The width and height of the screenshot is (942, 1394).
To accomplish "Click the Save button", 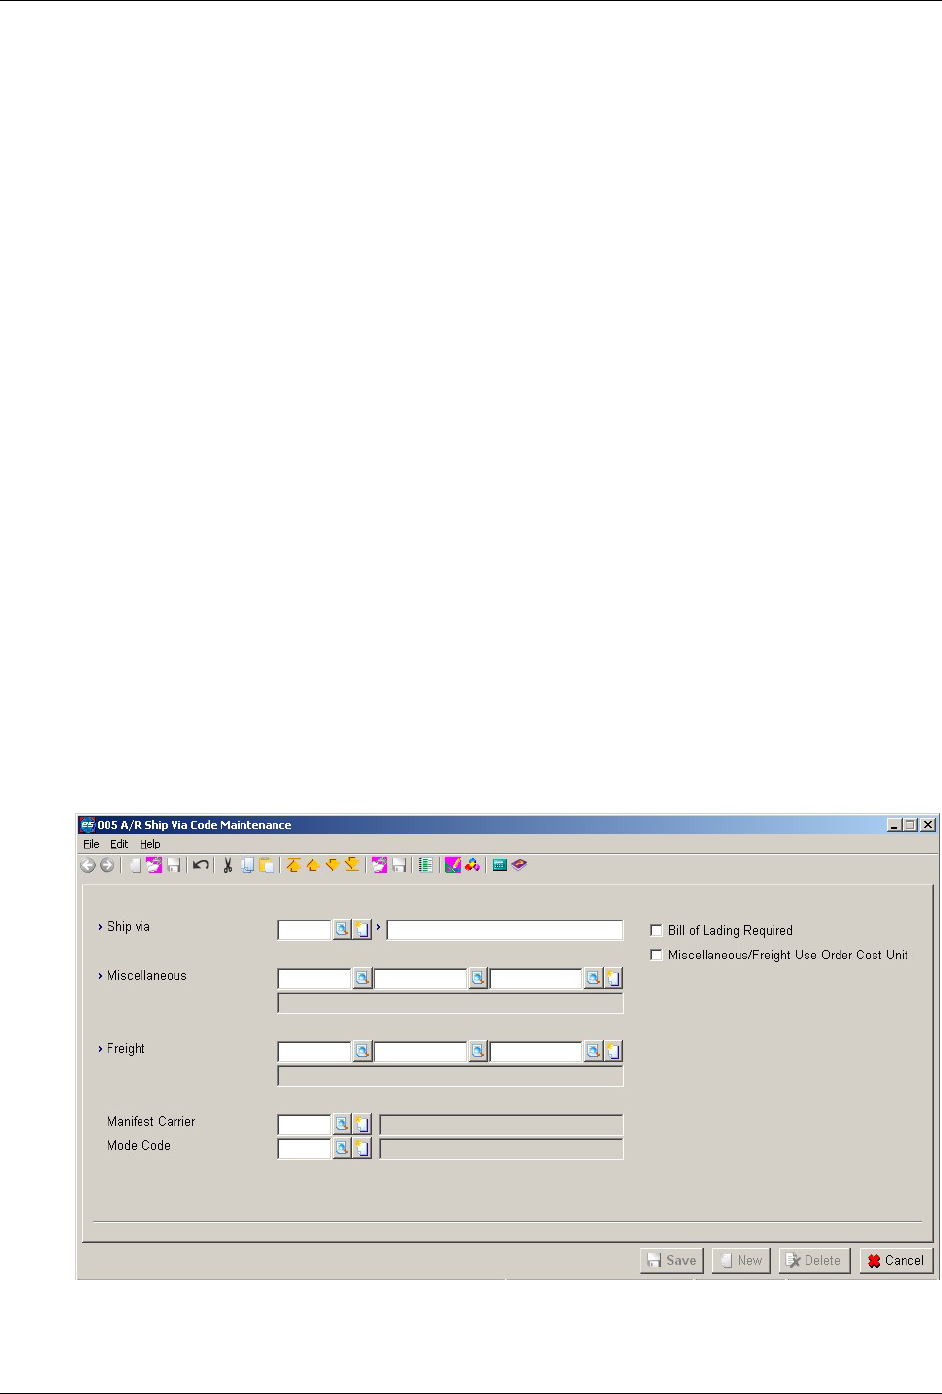I will [x=672, y=1260].
